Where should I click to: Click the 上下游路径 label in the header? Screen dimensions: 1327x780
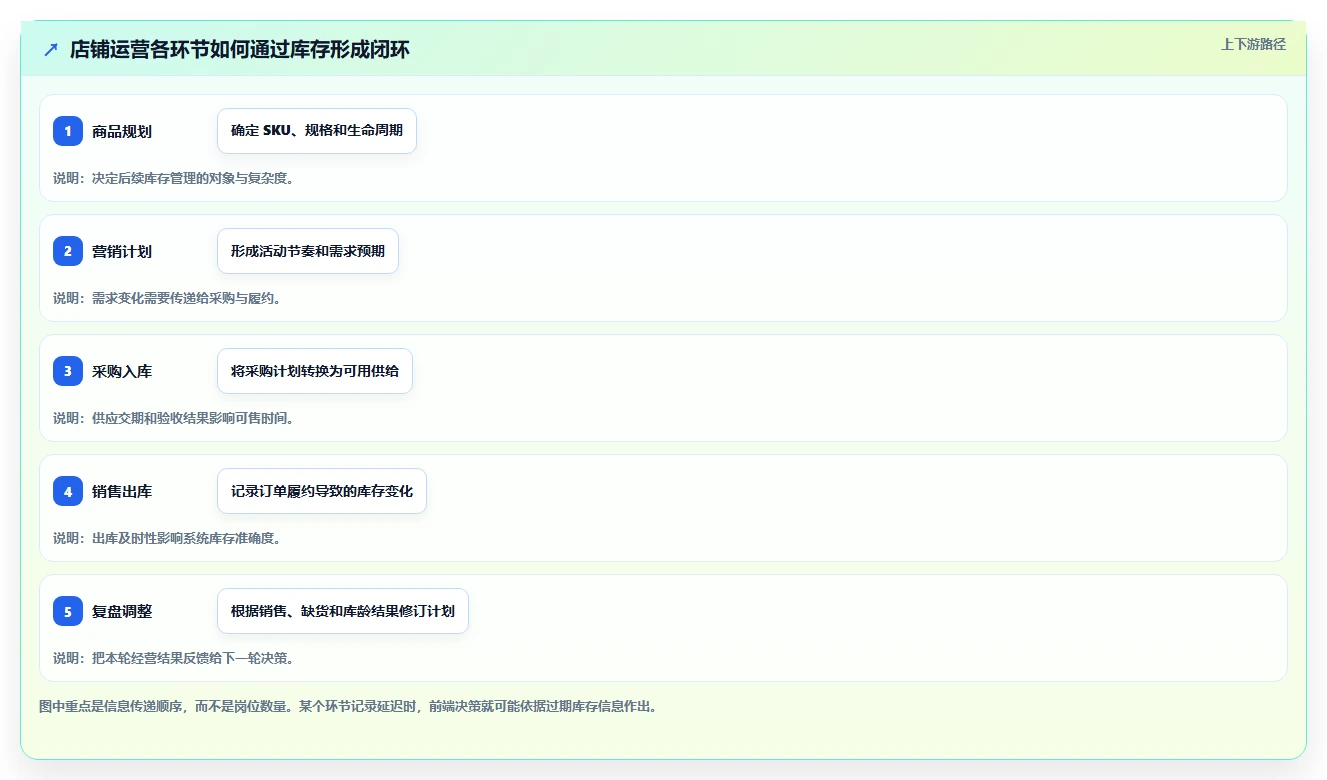point(1253,44)
